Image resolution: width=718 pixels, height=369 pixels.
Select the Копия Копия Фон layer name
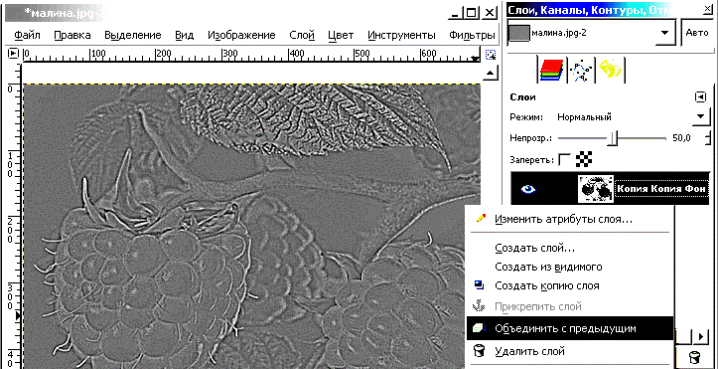click(662, 188)
